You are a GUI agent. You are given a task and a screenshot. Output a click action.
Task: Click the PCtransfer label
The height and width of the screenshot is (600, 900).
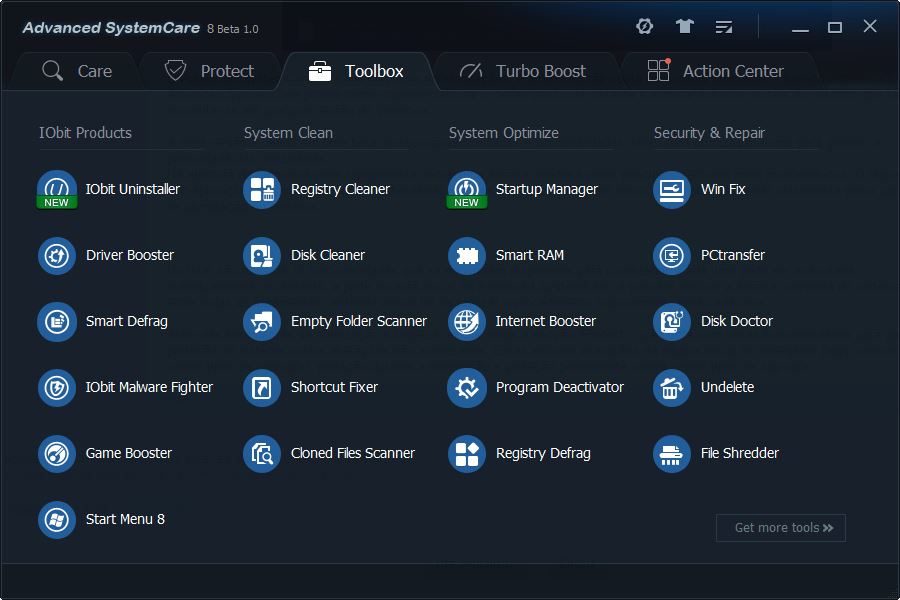click(732, 256)
